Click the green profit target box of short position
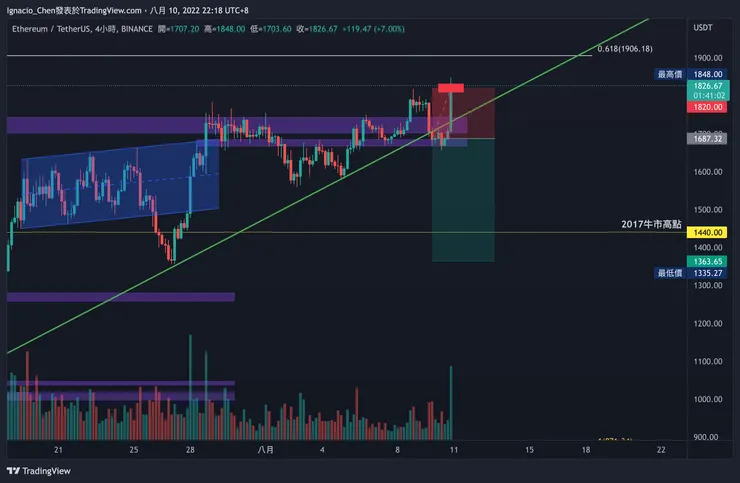The image size is (740, 483). (463, 200)
